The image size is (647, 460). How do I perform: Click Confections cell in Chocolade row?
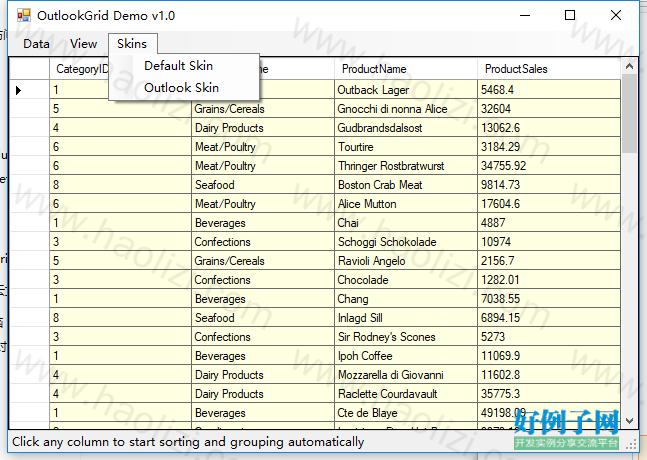[x=263, y=279]
